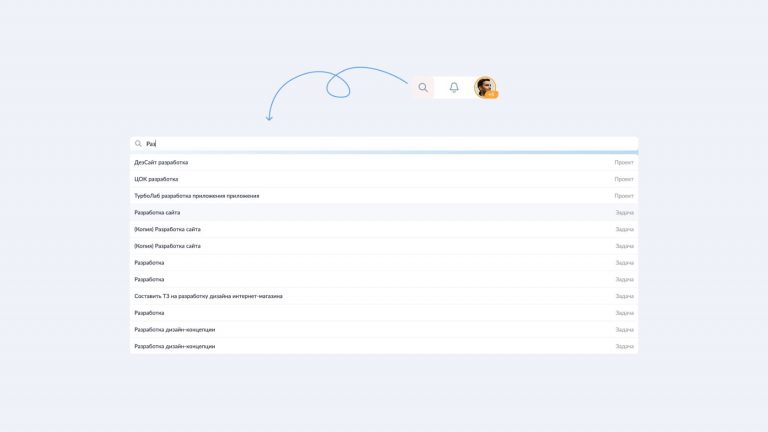Select the last "Разработка дизайн-концепции" result
768x432 pixels.
384,346
